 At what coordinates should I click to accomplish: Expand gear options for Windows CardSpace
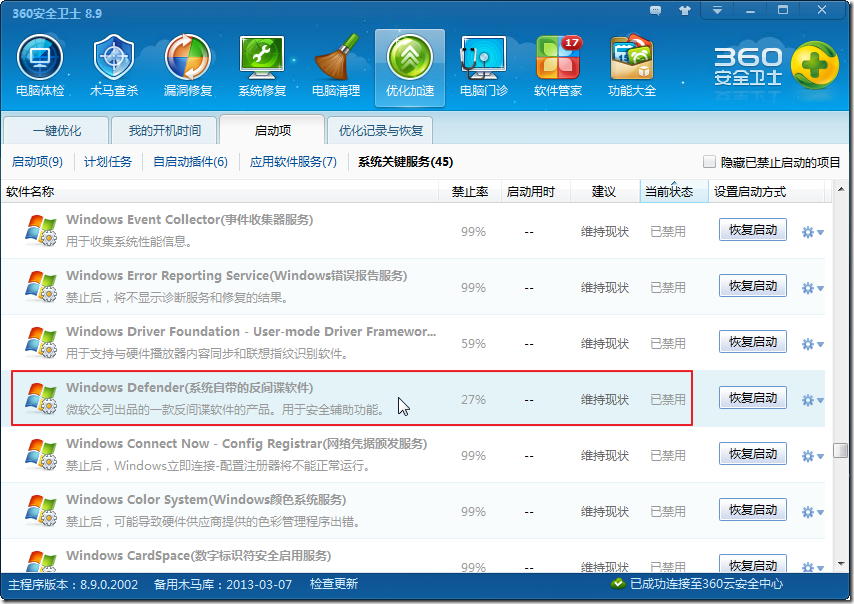pyautogui.click(x=813, y=567)
